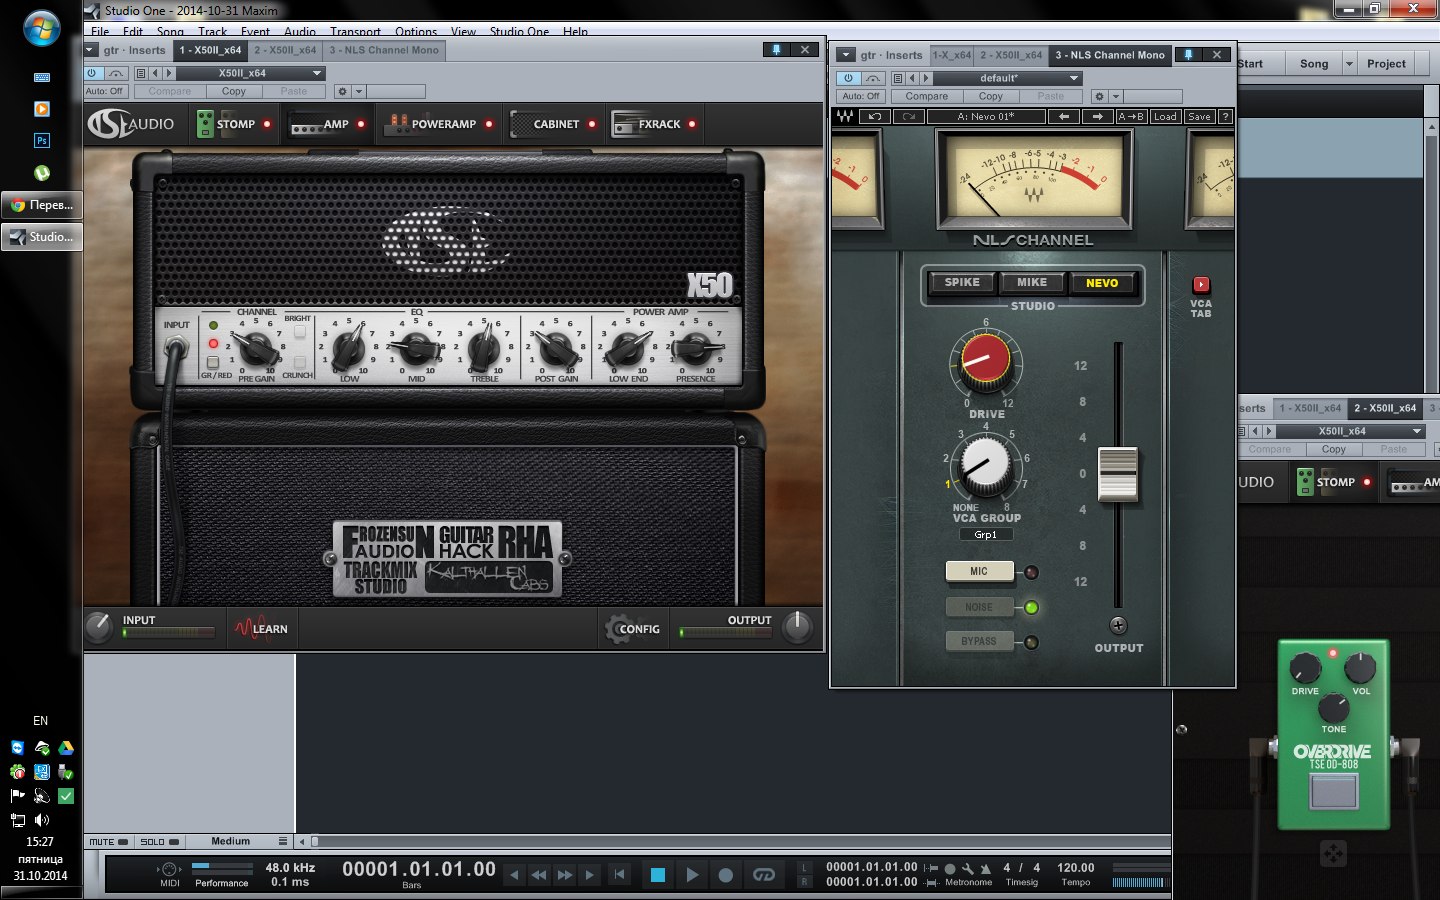Click Auto: Off in NLS window
The image size is (1440, 900).
pyautogui.click(x=860, y=96)
